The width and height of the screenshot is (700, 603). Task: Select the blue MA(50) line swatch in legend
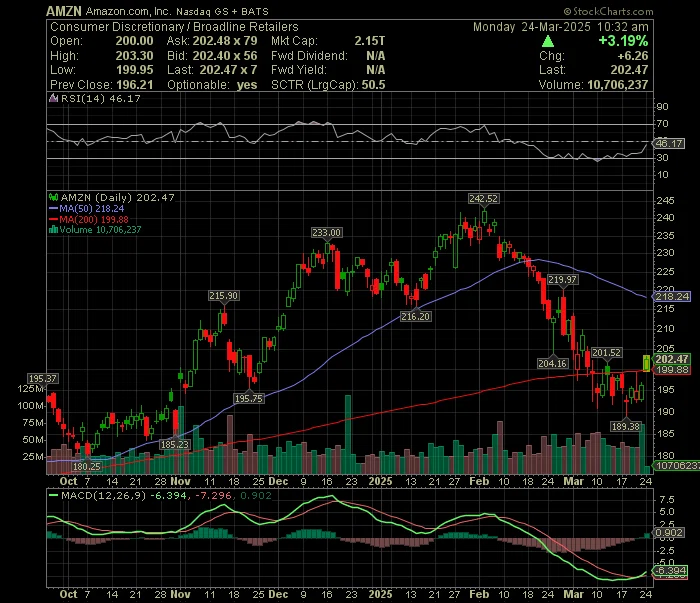pos(53,208)
